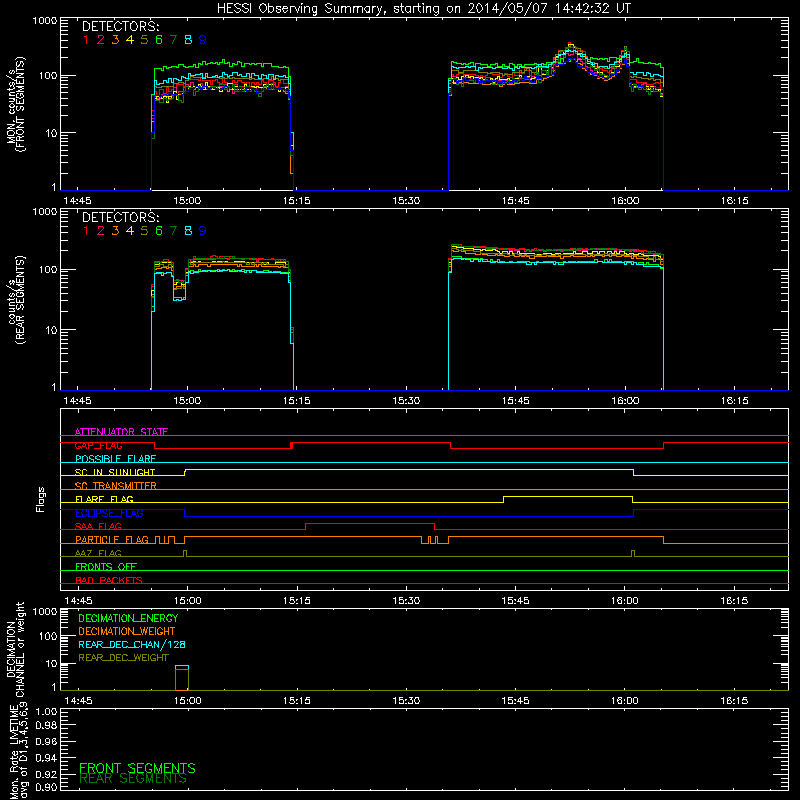Click red detector 1 in rear segments legend

pos(86,231)
